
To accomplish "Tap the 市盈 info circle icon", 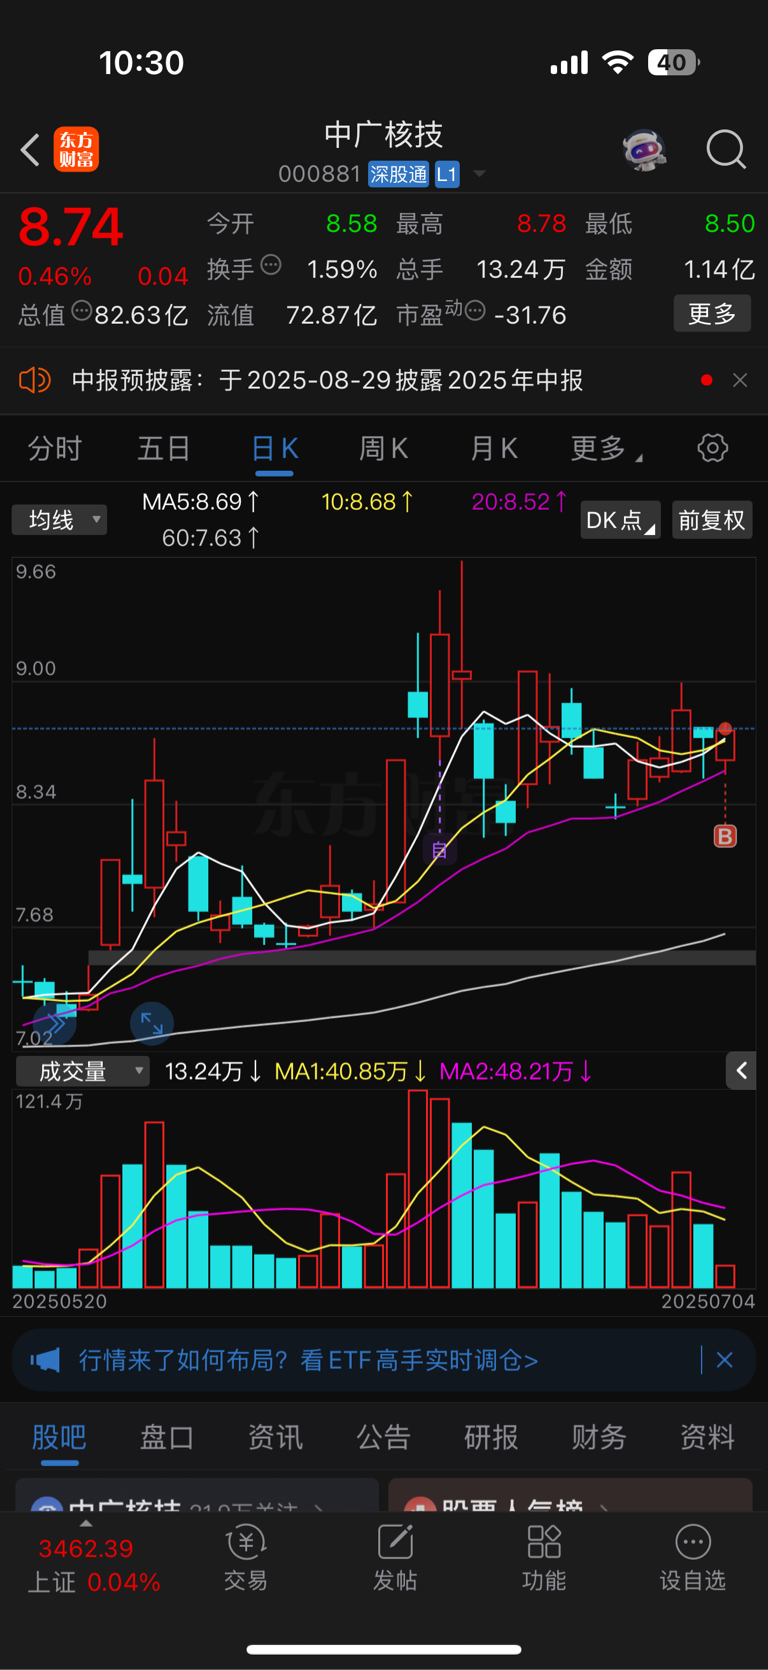I will [476, 311].
